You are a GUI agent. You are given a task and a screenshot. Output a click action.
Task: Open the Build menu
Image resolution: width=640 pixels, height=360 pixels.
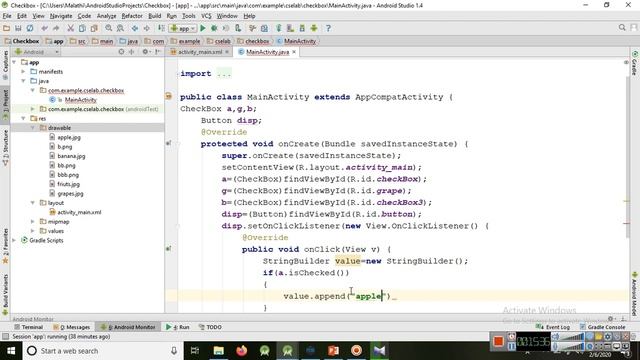click(154, 16)
